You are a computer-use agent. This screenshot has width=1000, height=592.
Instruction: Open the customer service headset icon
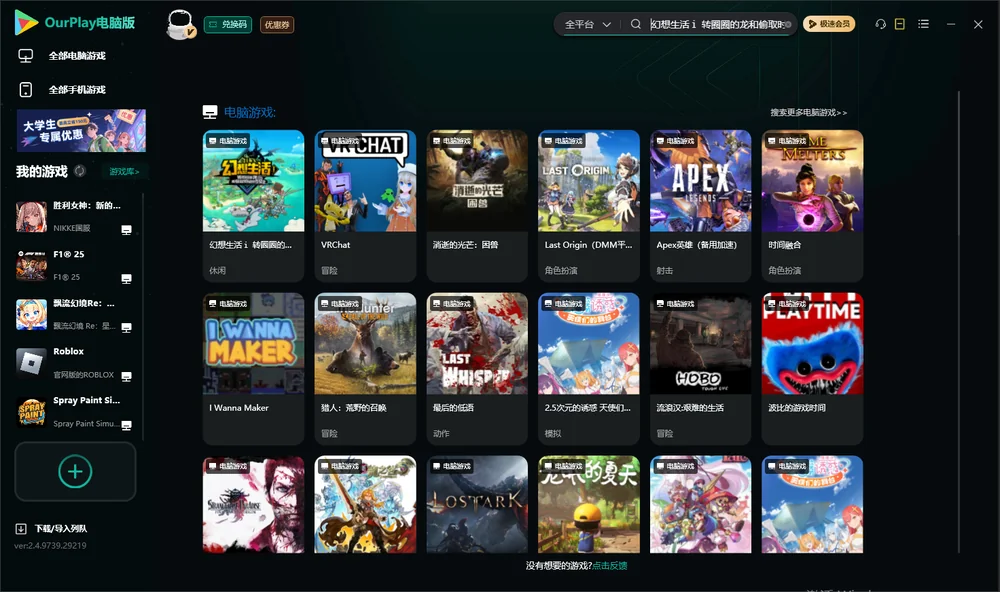click(880, 24)
